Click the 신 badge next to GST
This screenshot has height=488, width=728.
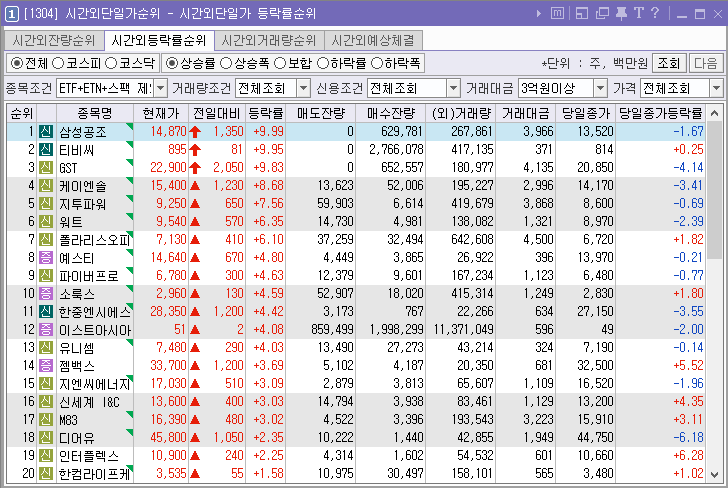(46, 168)
